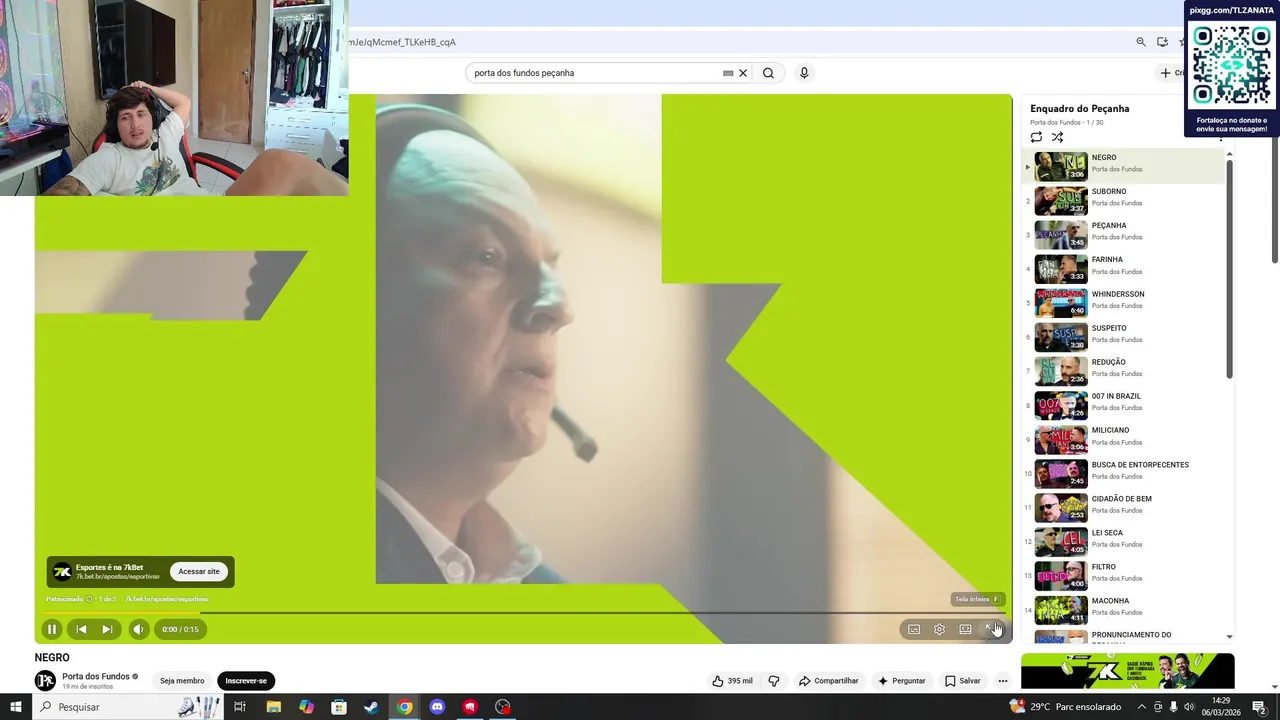Skip to next video in player
Viewport: 1280px width, 720px height.
pyautogui.click(x=107, y=629)
